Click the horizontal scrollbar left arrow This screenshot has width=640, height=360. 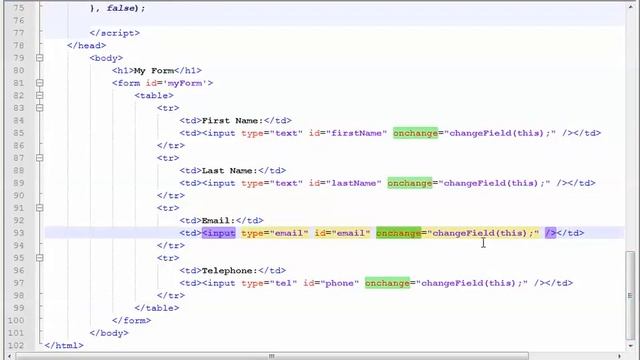[10, 356]
